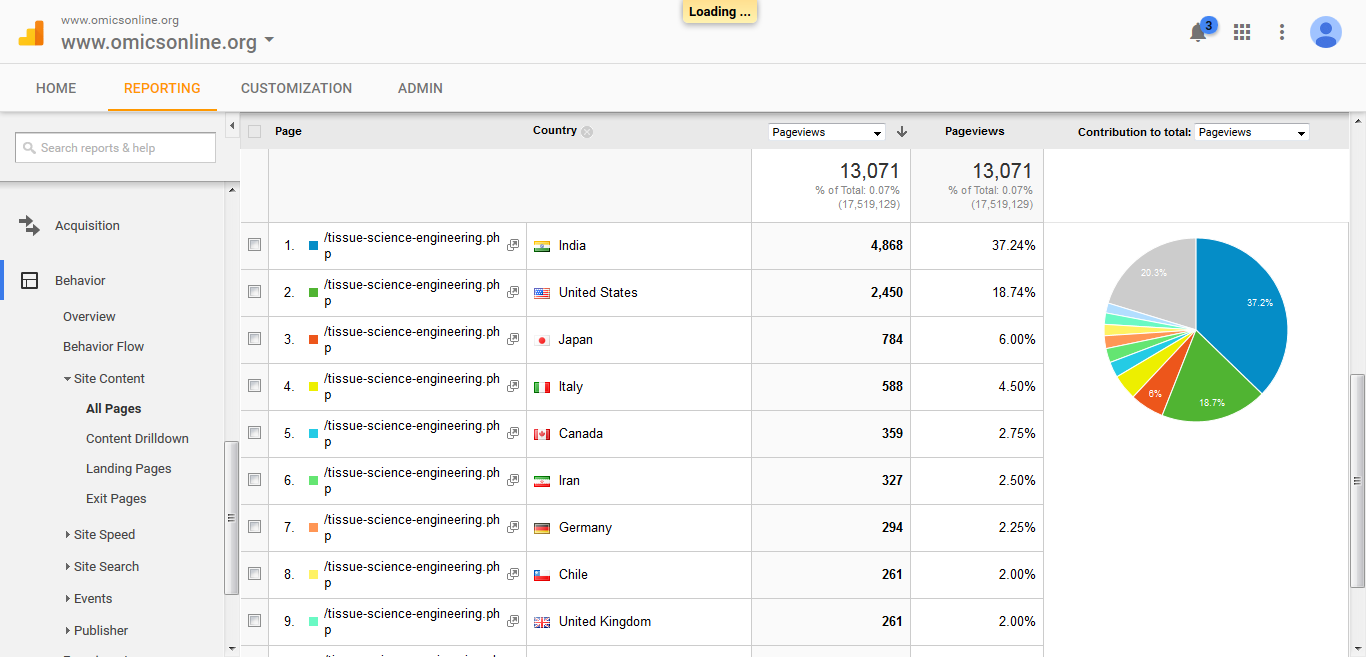Remove the Country dimension with x icon
The image size is (1366, 657).
pyautogui.click(x=587, y=132)
